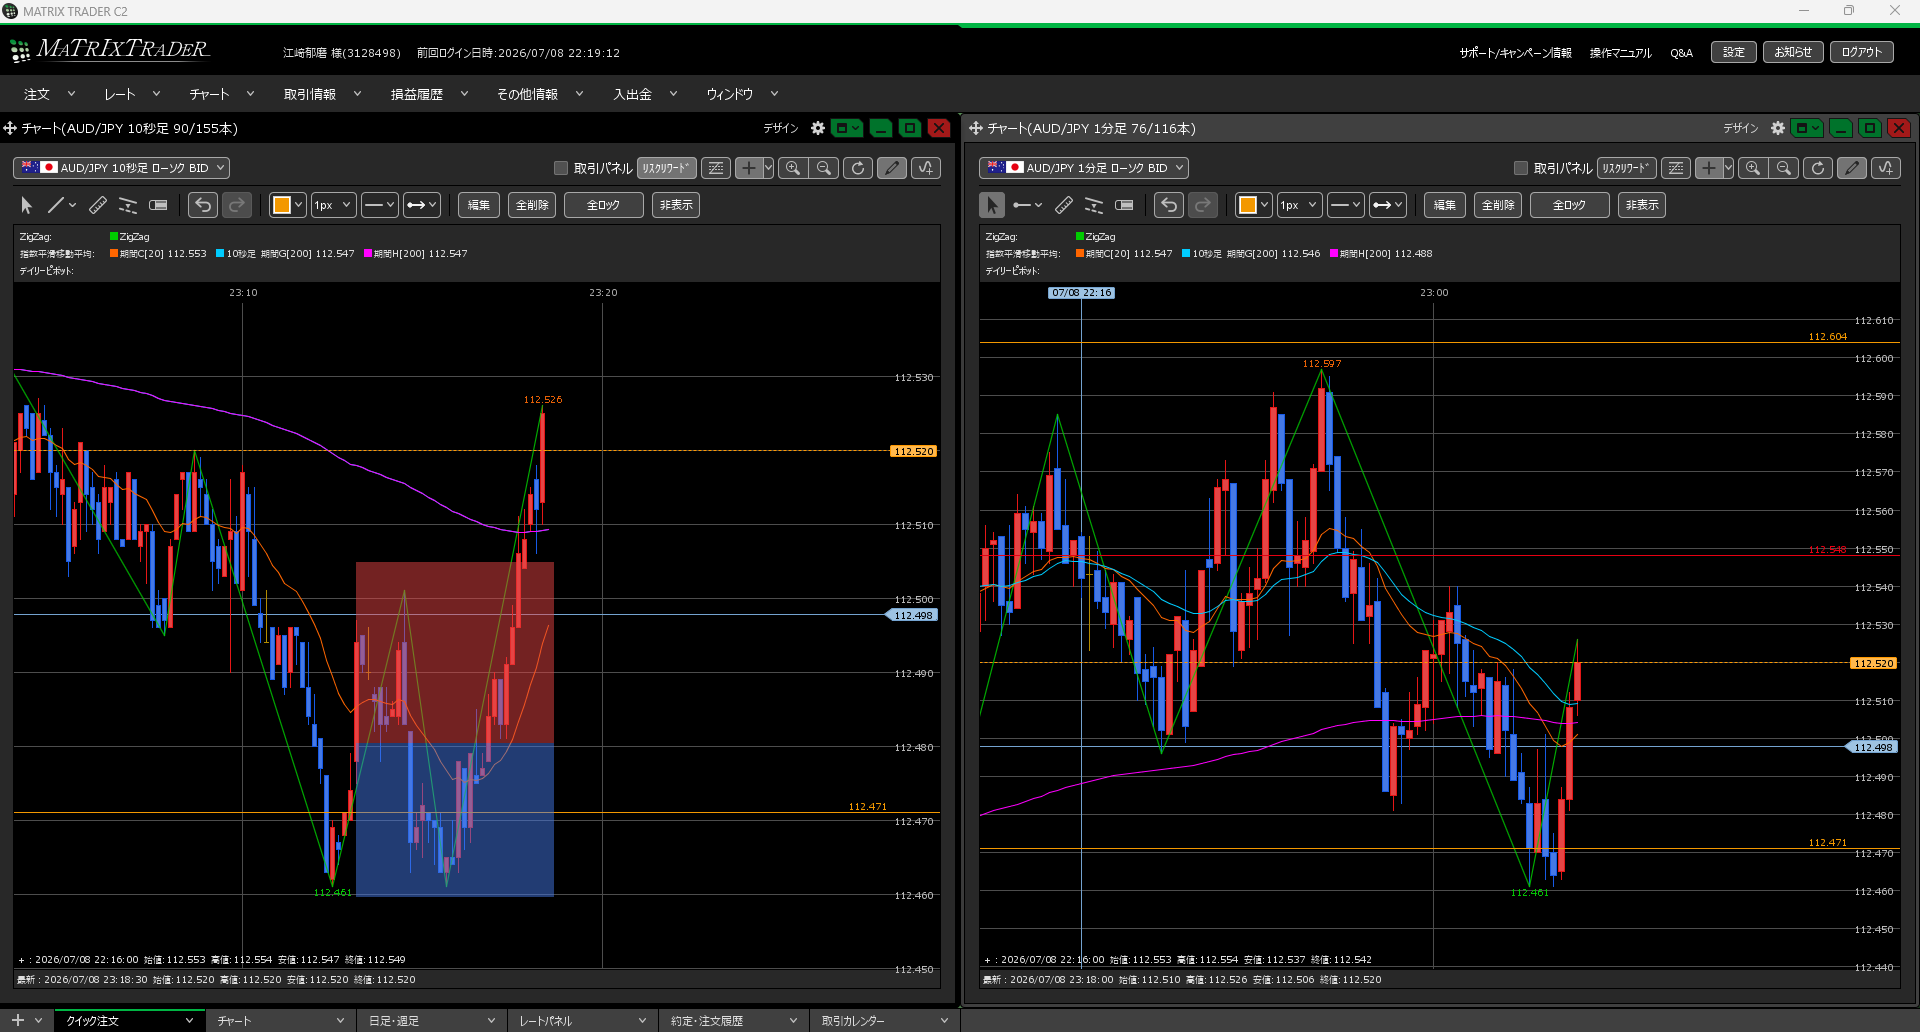Open the indicator settings in 10秒足 chart
This screenshot has height=1032, width=1920.
(926, 168)
